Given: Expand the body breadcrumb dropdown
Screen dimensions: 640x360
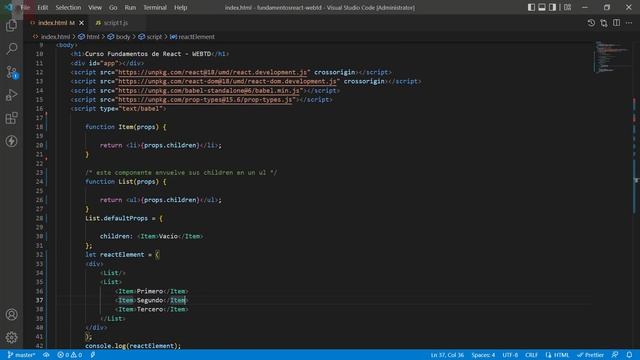Looking at the screenshot, I should 119,37.
